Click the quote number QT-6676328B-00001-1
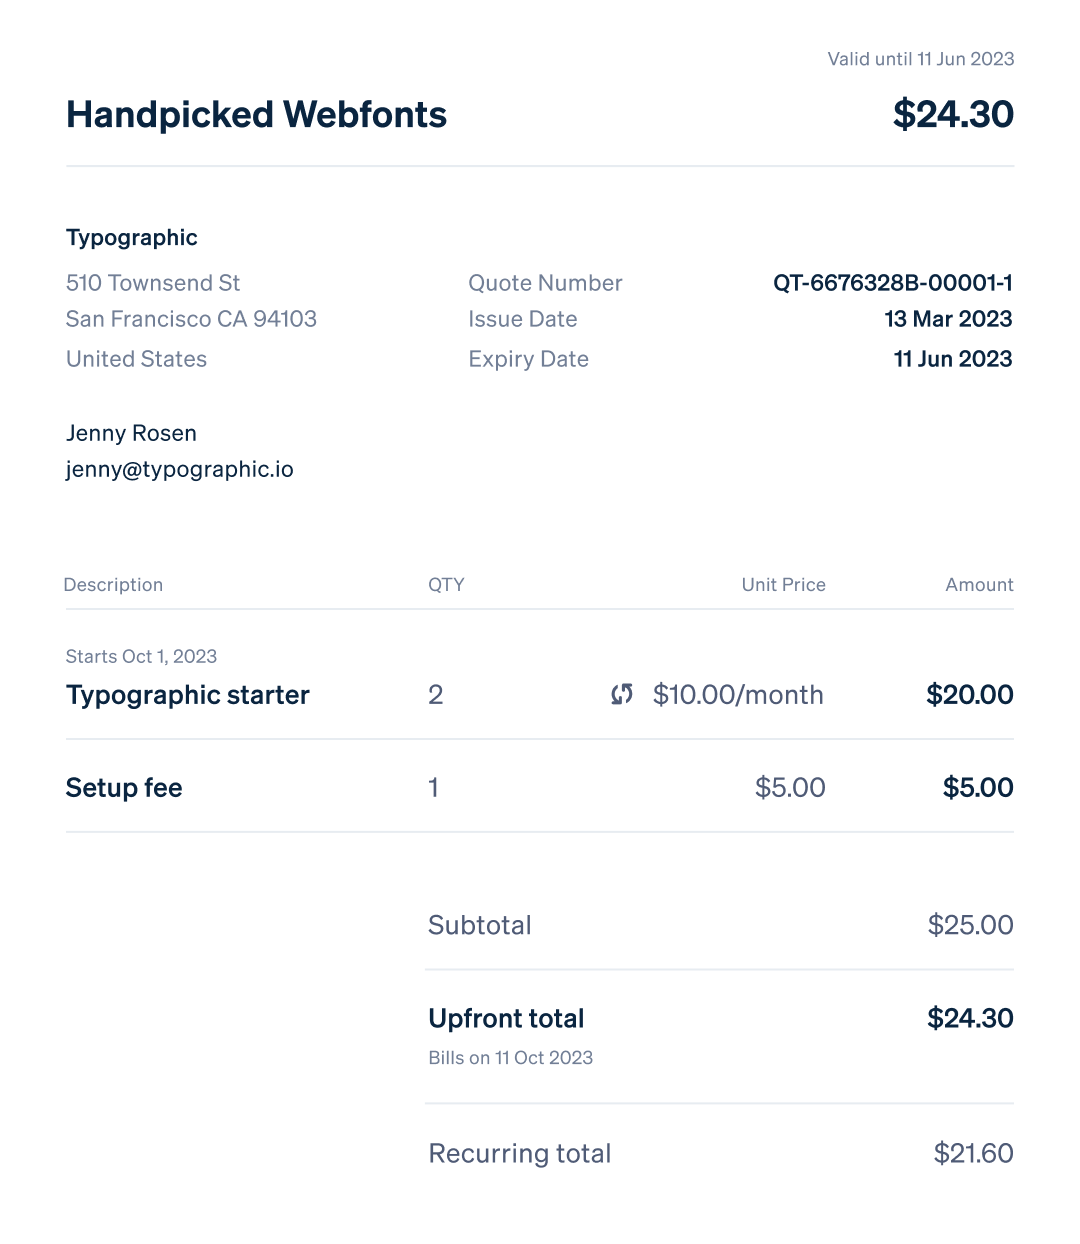Viewport: 1080px width, 1244px height. click(893, 283)
